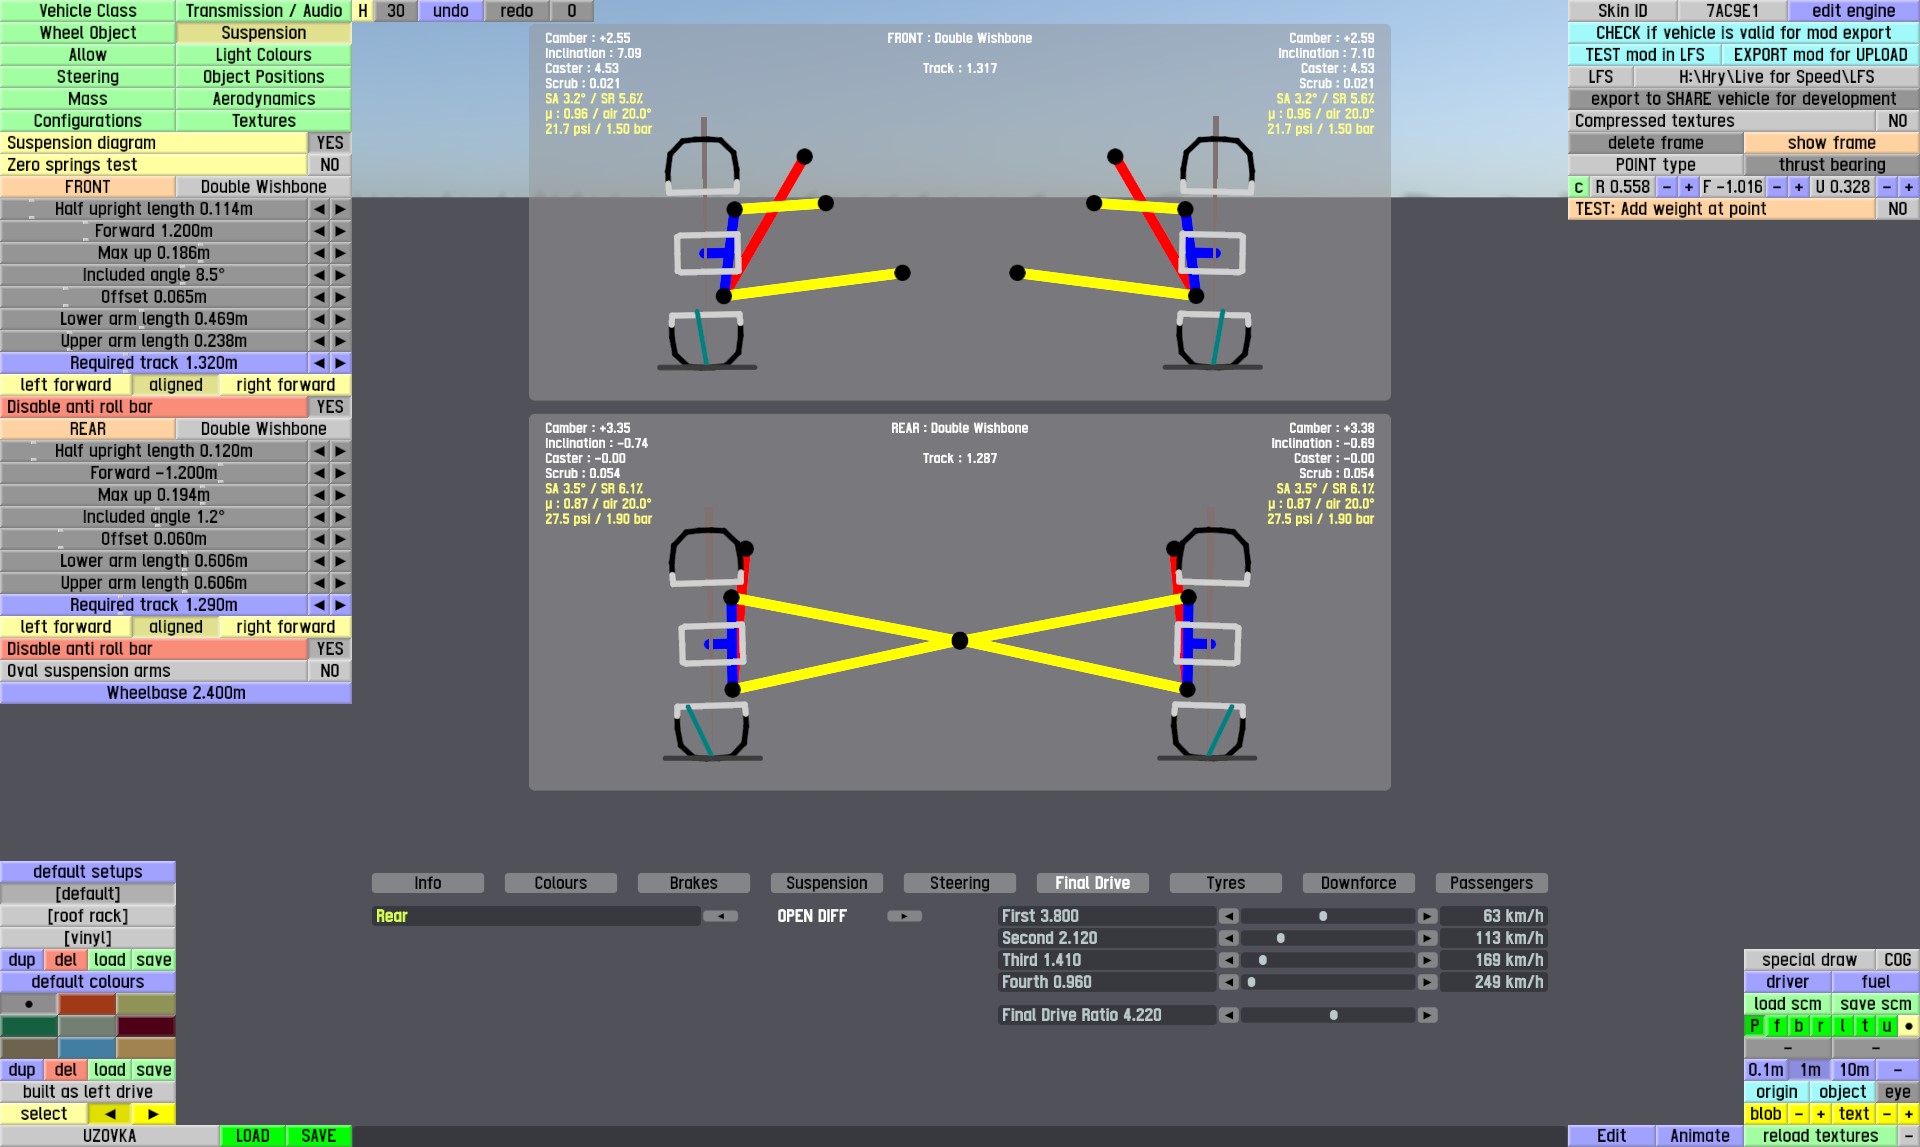This screenshot has width=1920, height=1147.
Task: Adjust the First gear ratio slider
Action: (1323, 916)
